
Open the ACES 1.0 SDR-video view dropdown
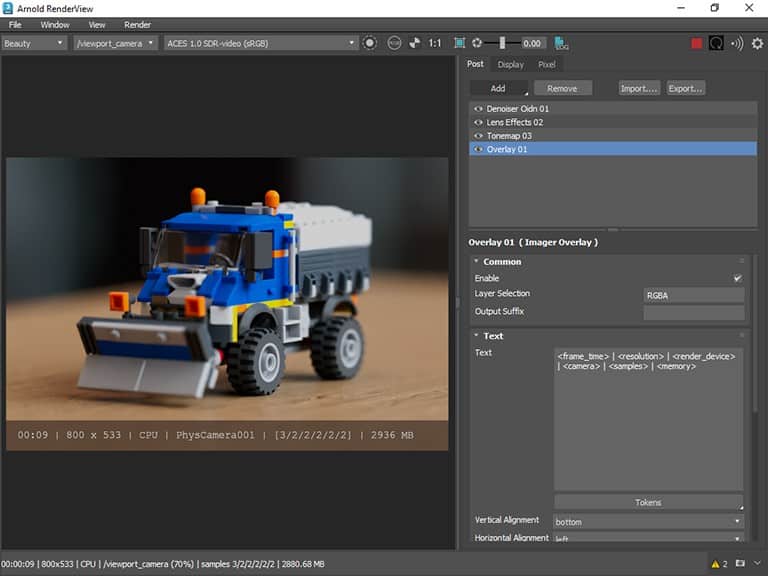tap(261, 43)
